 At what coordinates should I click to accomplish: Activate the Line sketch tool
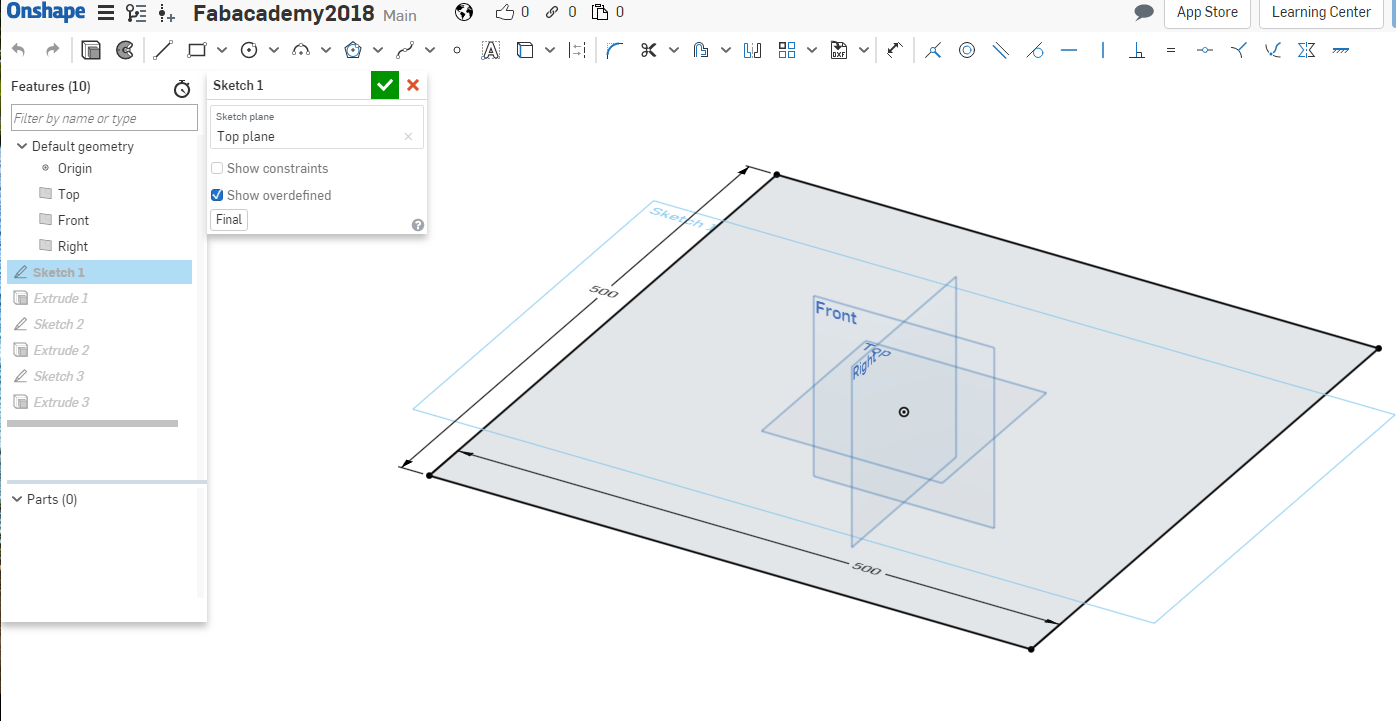click(x=163, y=50)
